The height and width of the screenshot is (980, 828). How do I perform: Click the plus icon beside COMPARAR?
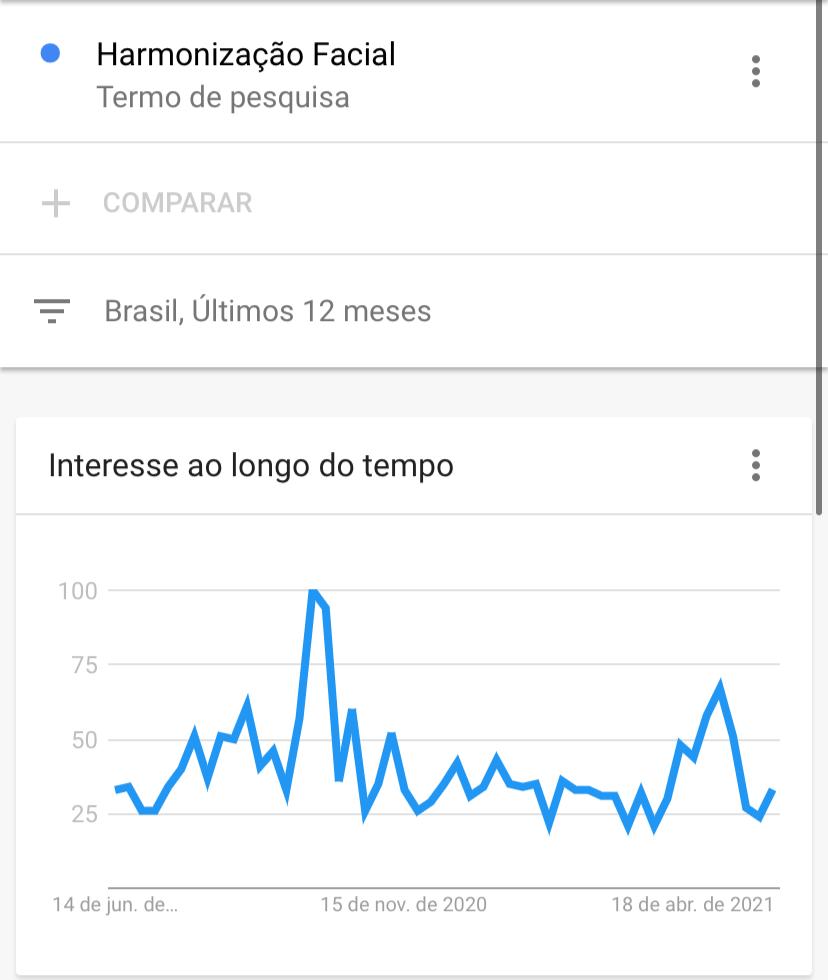[x=56, y=203]
